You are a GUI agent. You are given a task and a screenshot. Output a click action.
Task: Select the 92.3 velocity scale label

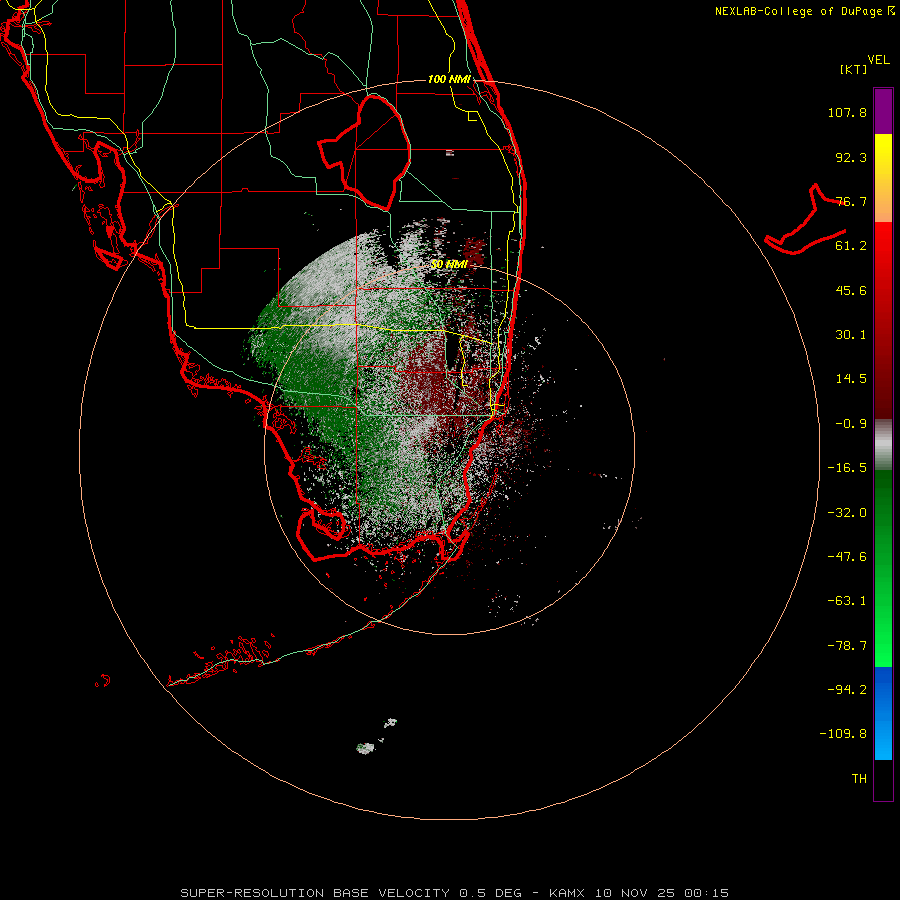[x=851, y=157]
